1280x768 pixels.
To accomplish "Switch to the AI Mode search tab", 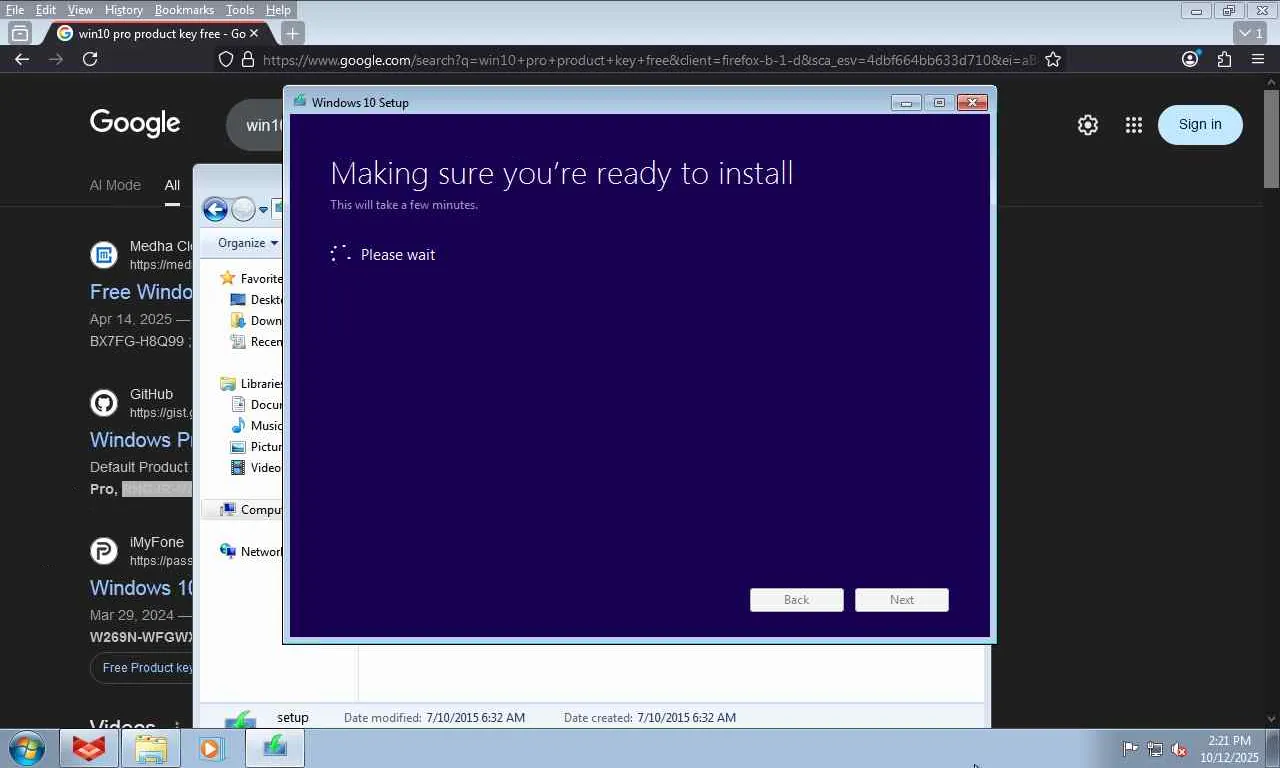I will (x=115, y=185).
